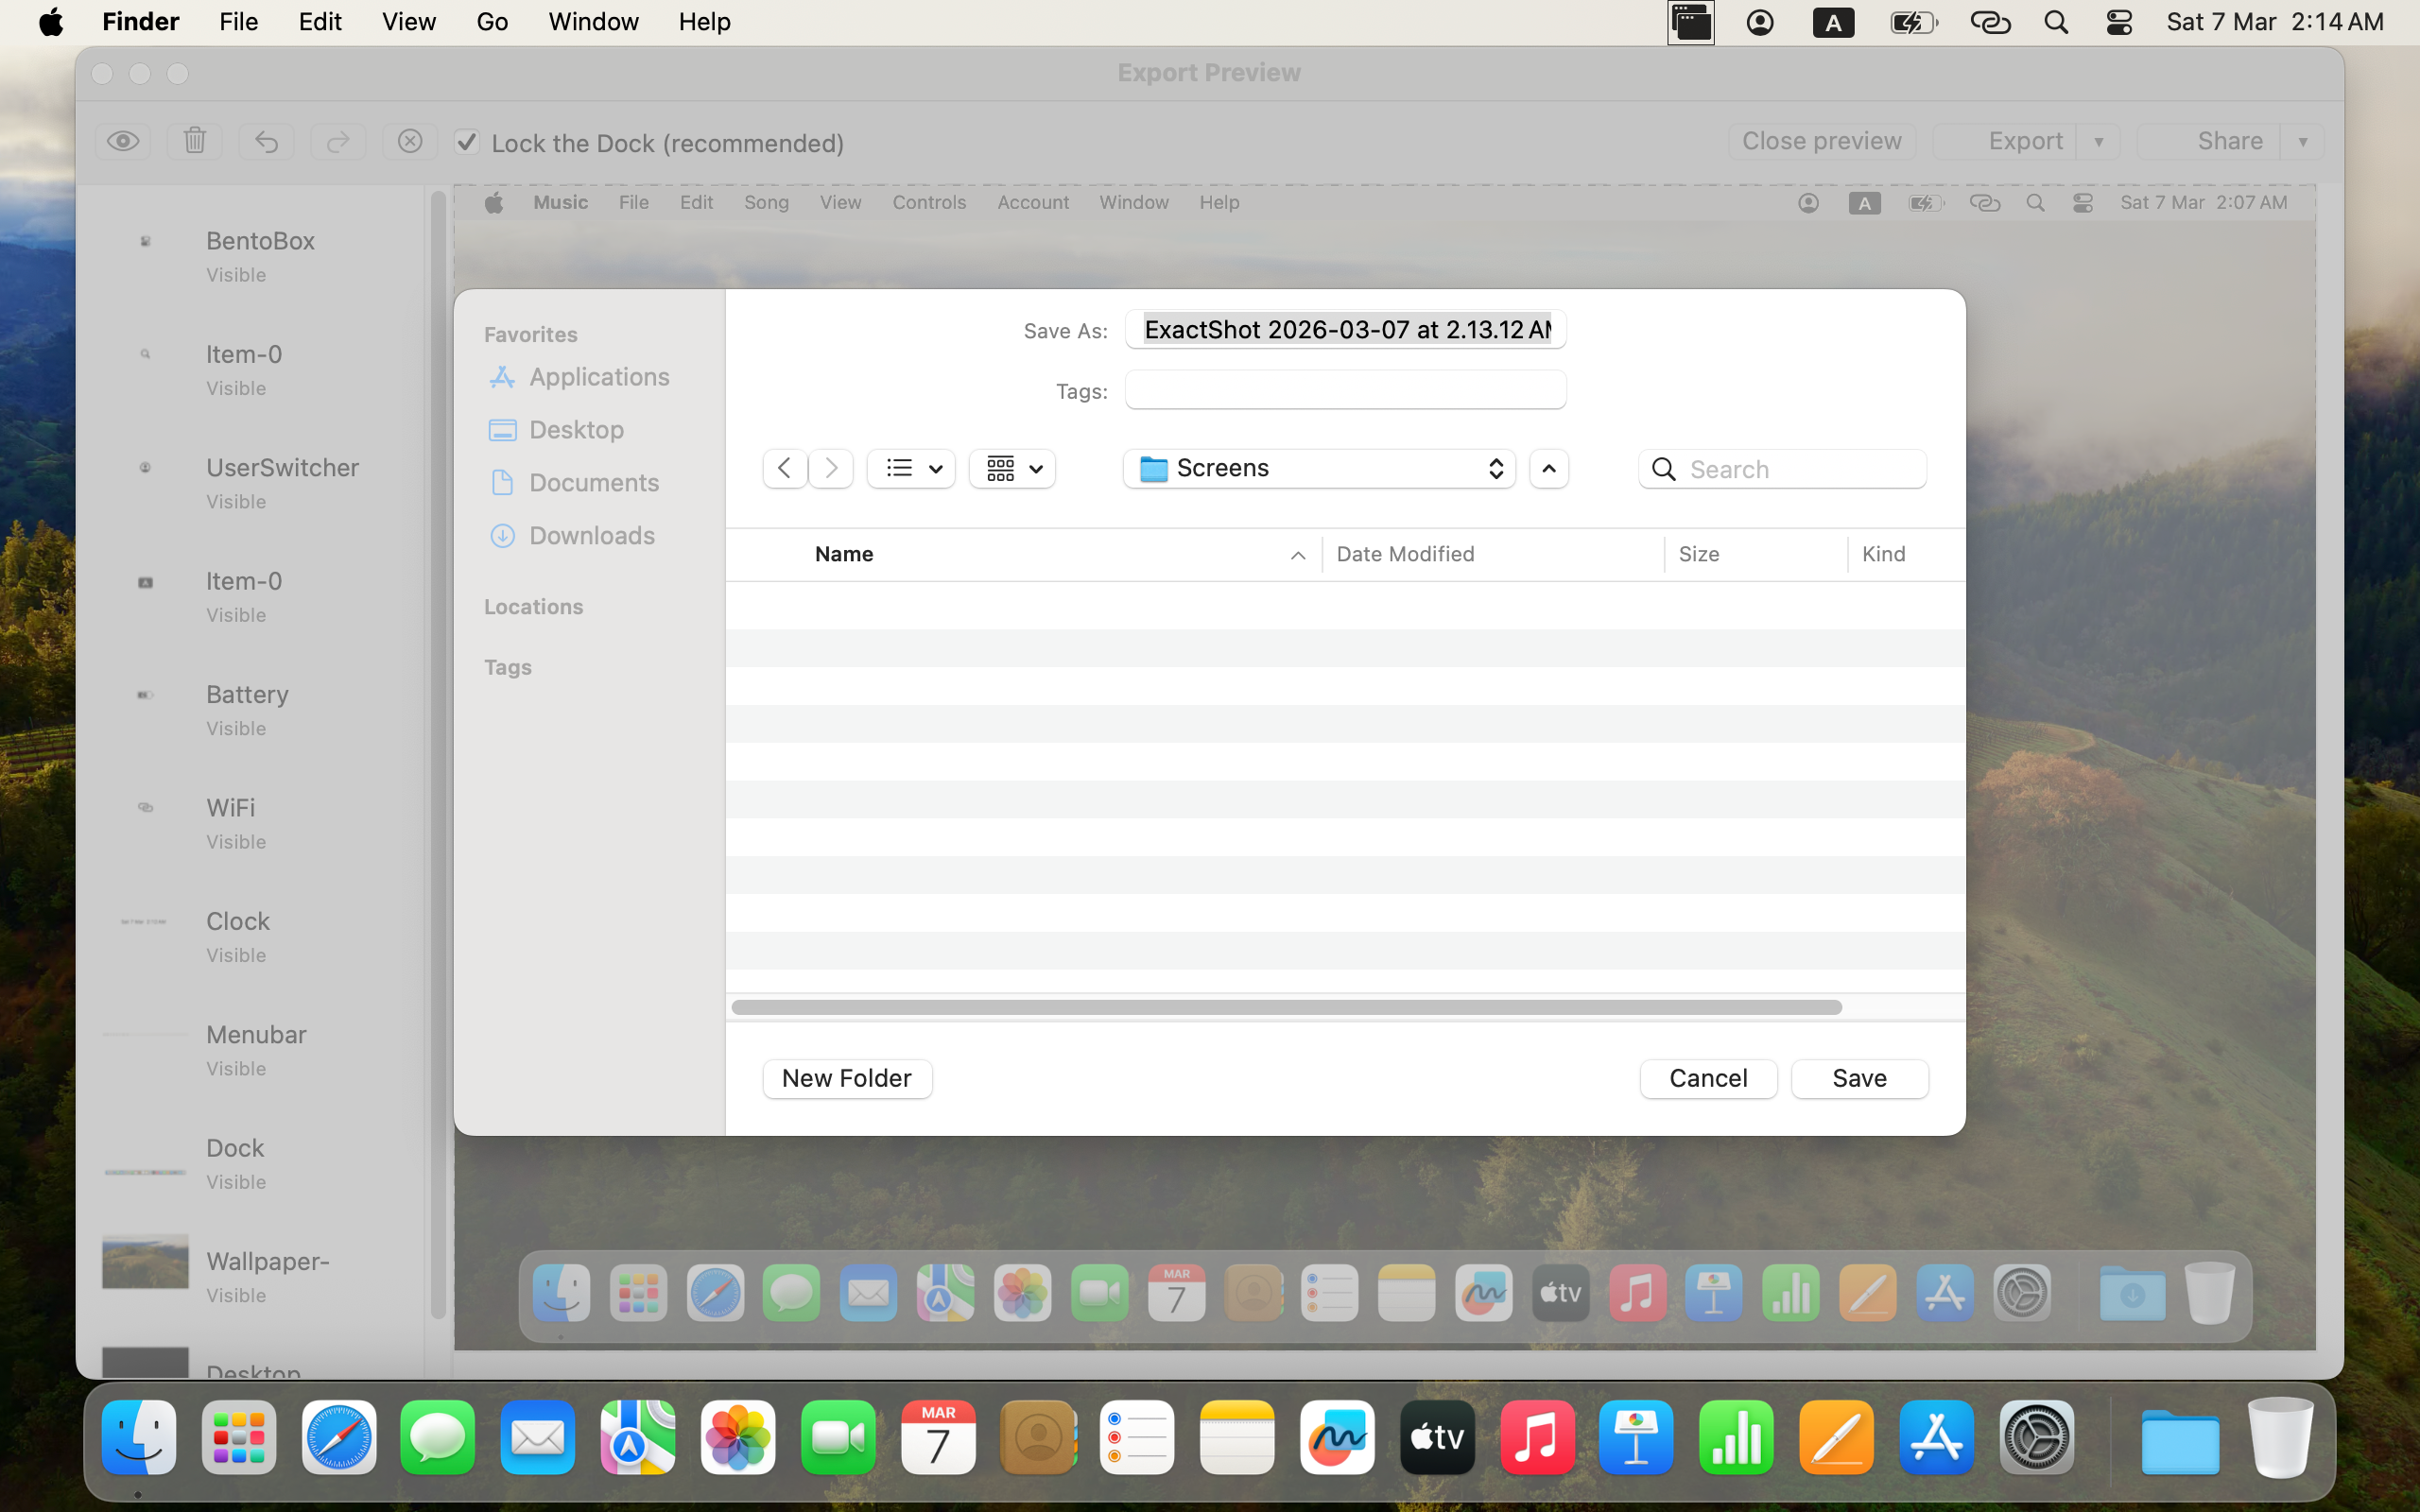Toggle Lock the Dock checkbox
Image resolution: width=2420 pixels, height=1512 pixels.
click(467, 142)
